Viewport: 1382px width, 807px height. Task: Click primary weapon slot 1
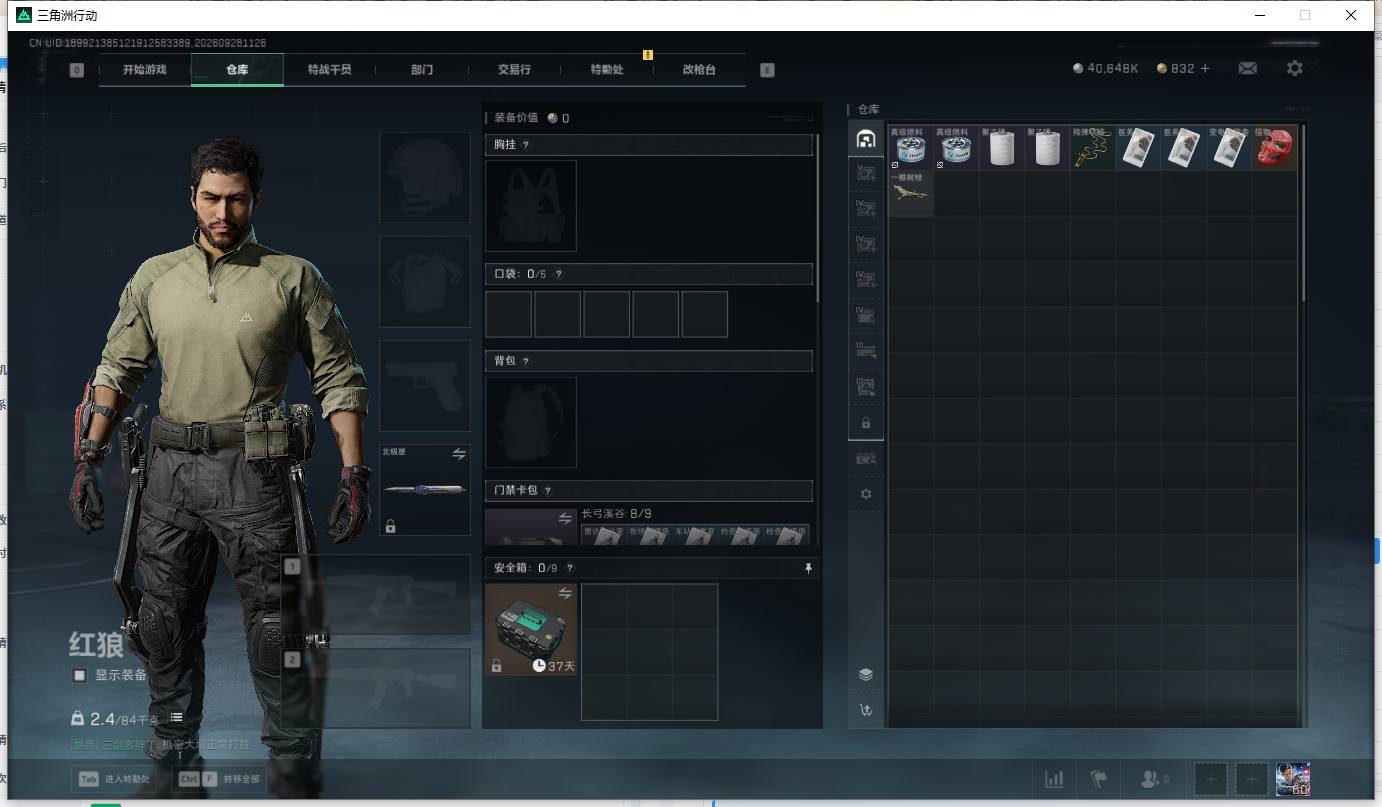(x=376, y=595)
